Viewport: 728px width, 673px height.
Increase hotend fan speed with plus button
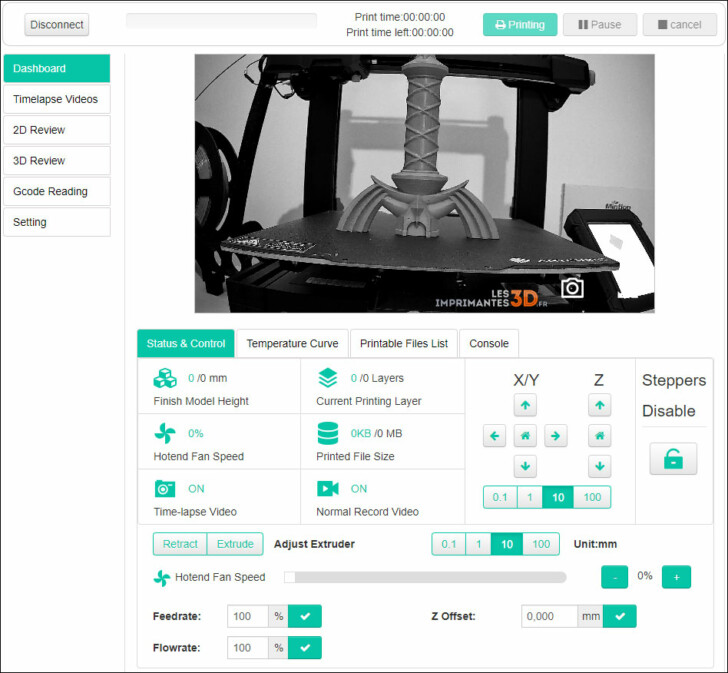coord(676,577)
